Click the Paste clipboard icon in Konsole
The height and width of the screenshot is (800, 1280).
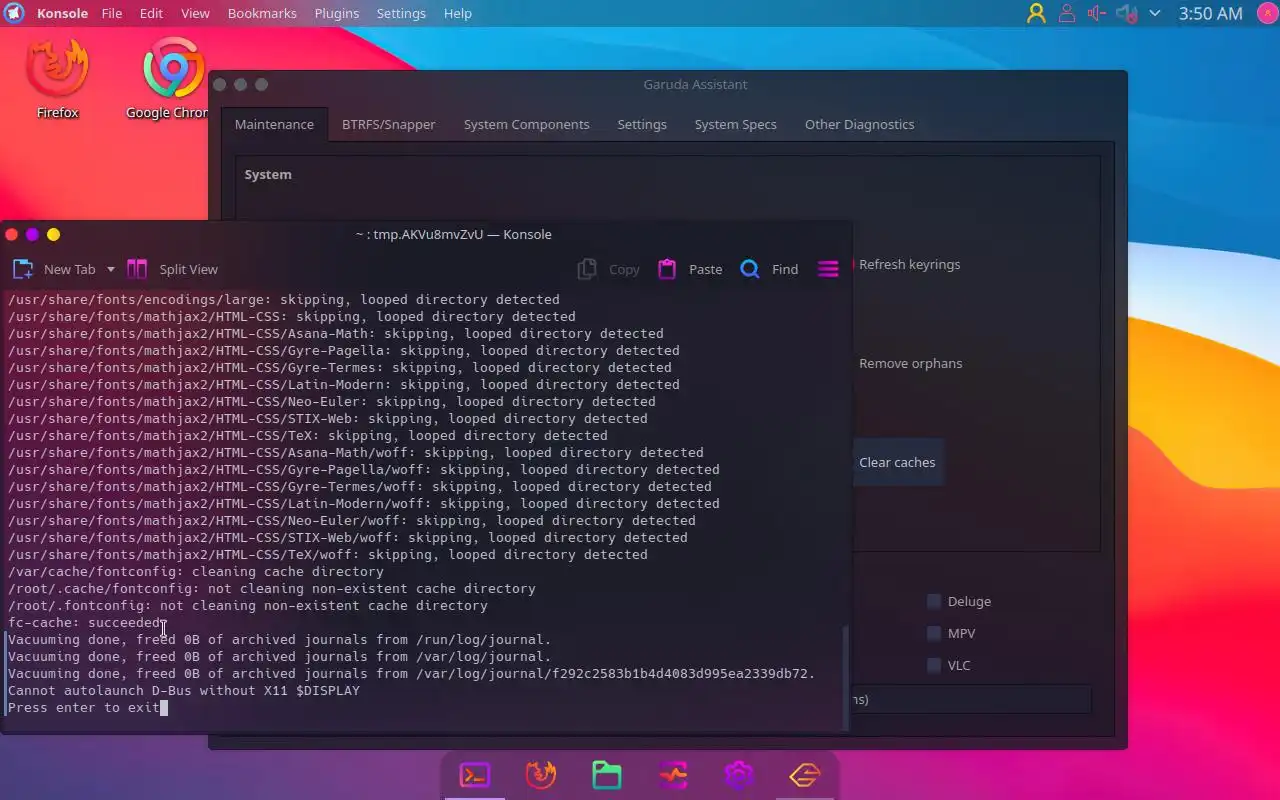click(x=667, y=269)
